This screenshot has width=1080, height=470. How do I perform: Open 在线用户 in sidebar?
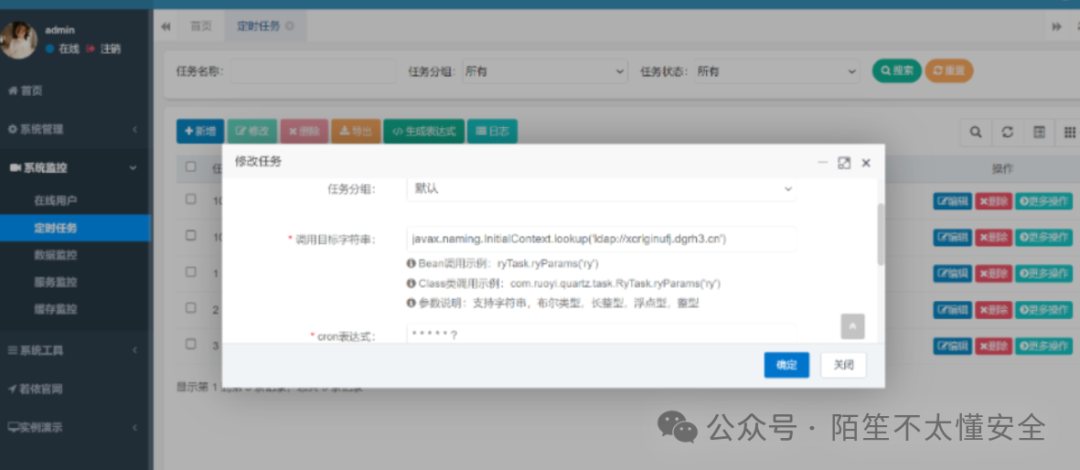(55, 201)
